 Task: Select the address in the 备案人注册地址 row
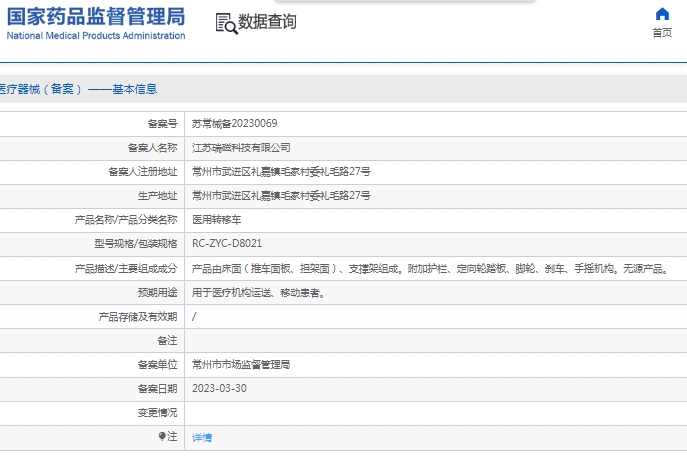[x=281, y=172]
